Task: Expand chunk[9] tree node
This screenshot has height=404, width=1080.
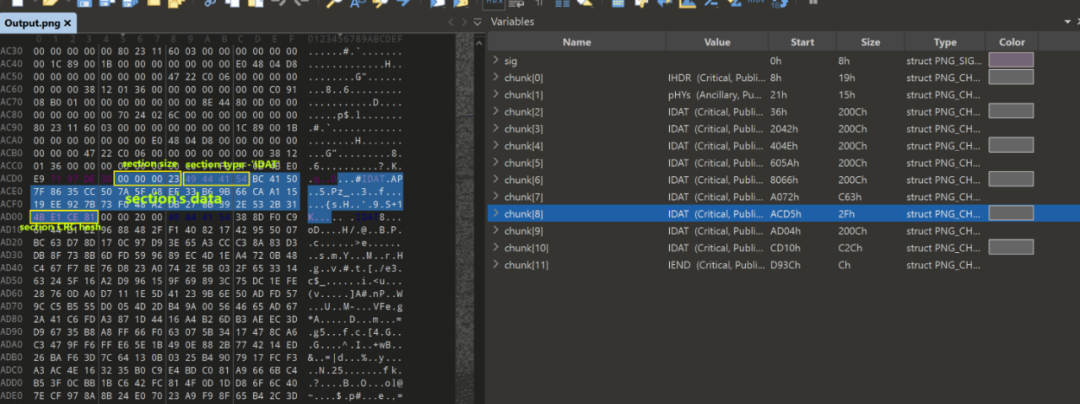Action: click(x=496, y=231)
